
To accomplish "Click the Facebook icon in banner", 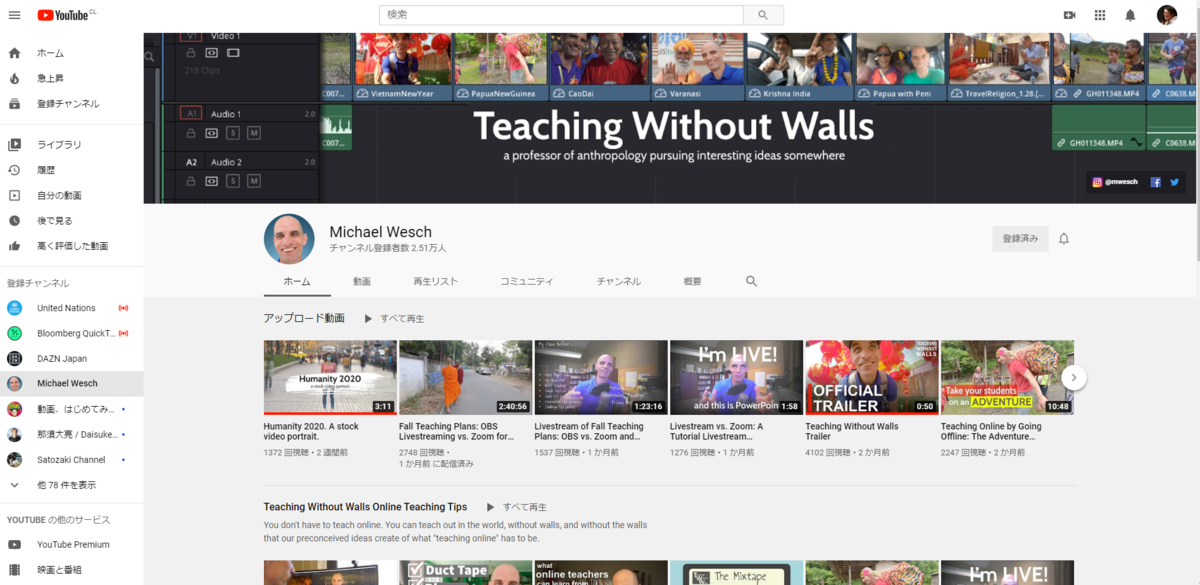I will click(1155, 182).
